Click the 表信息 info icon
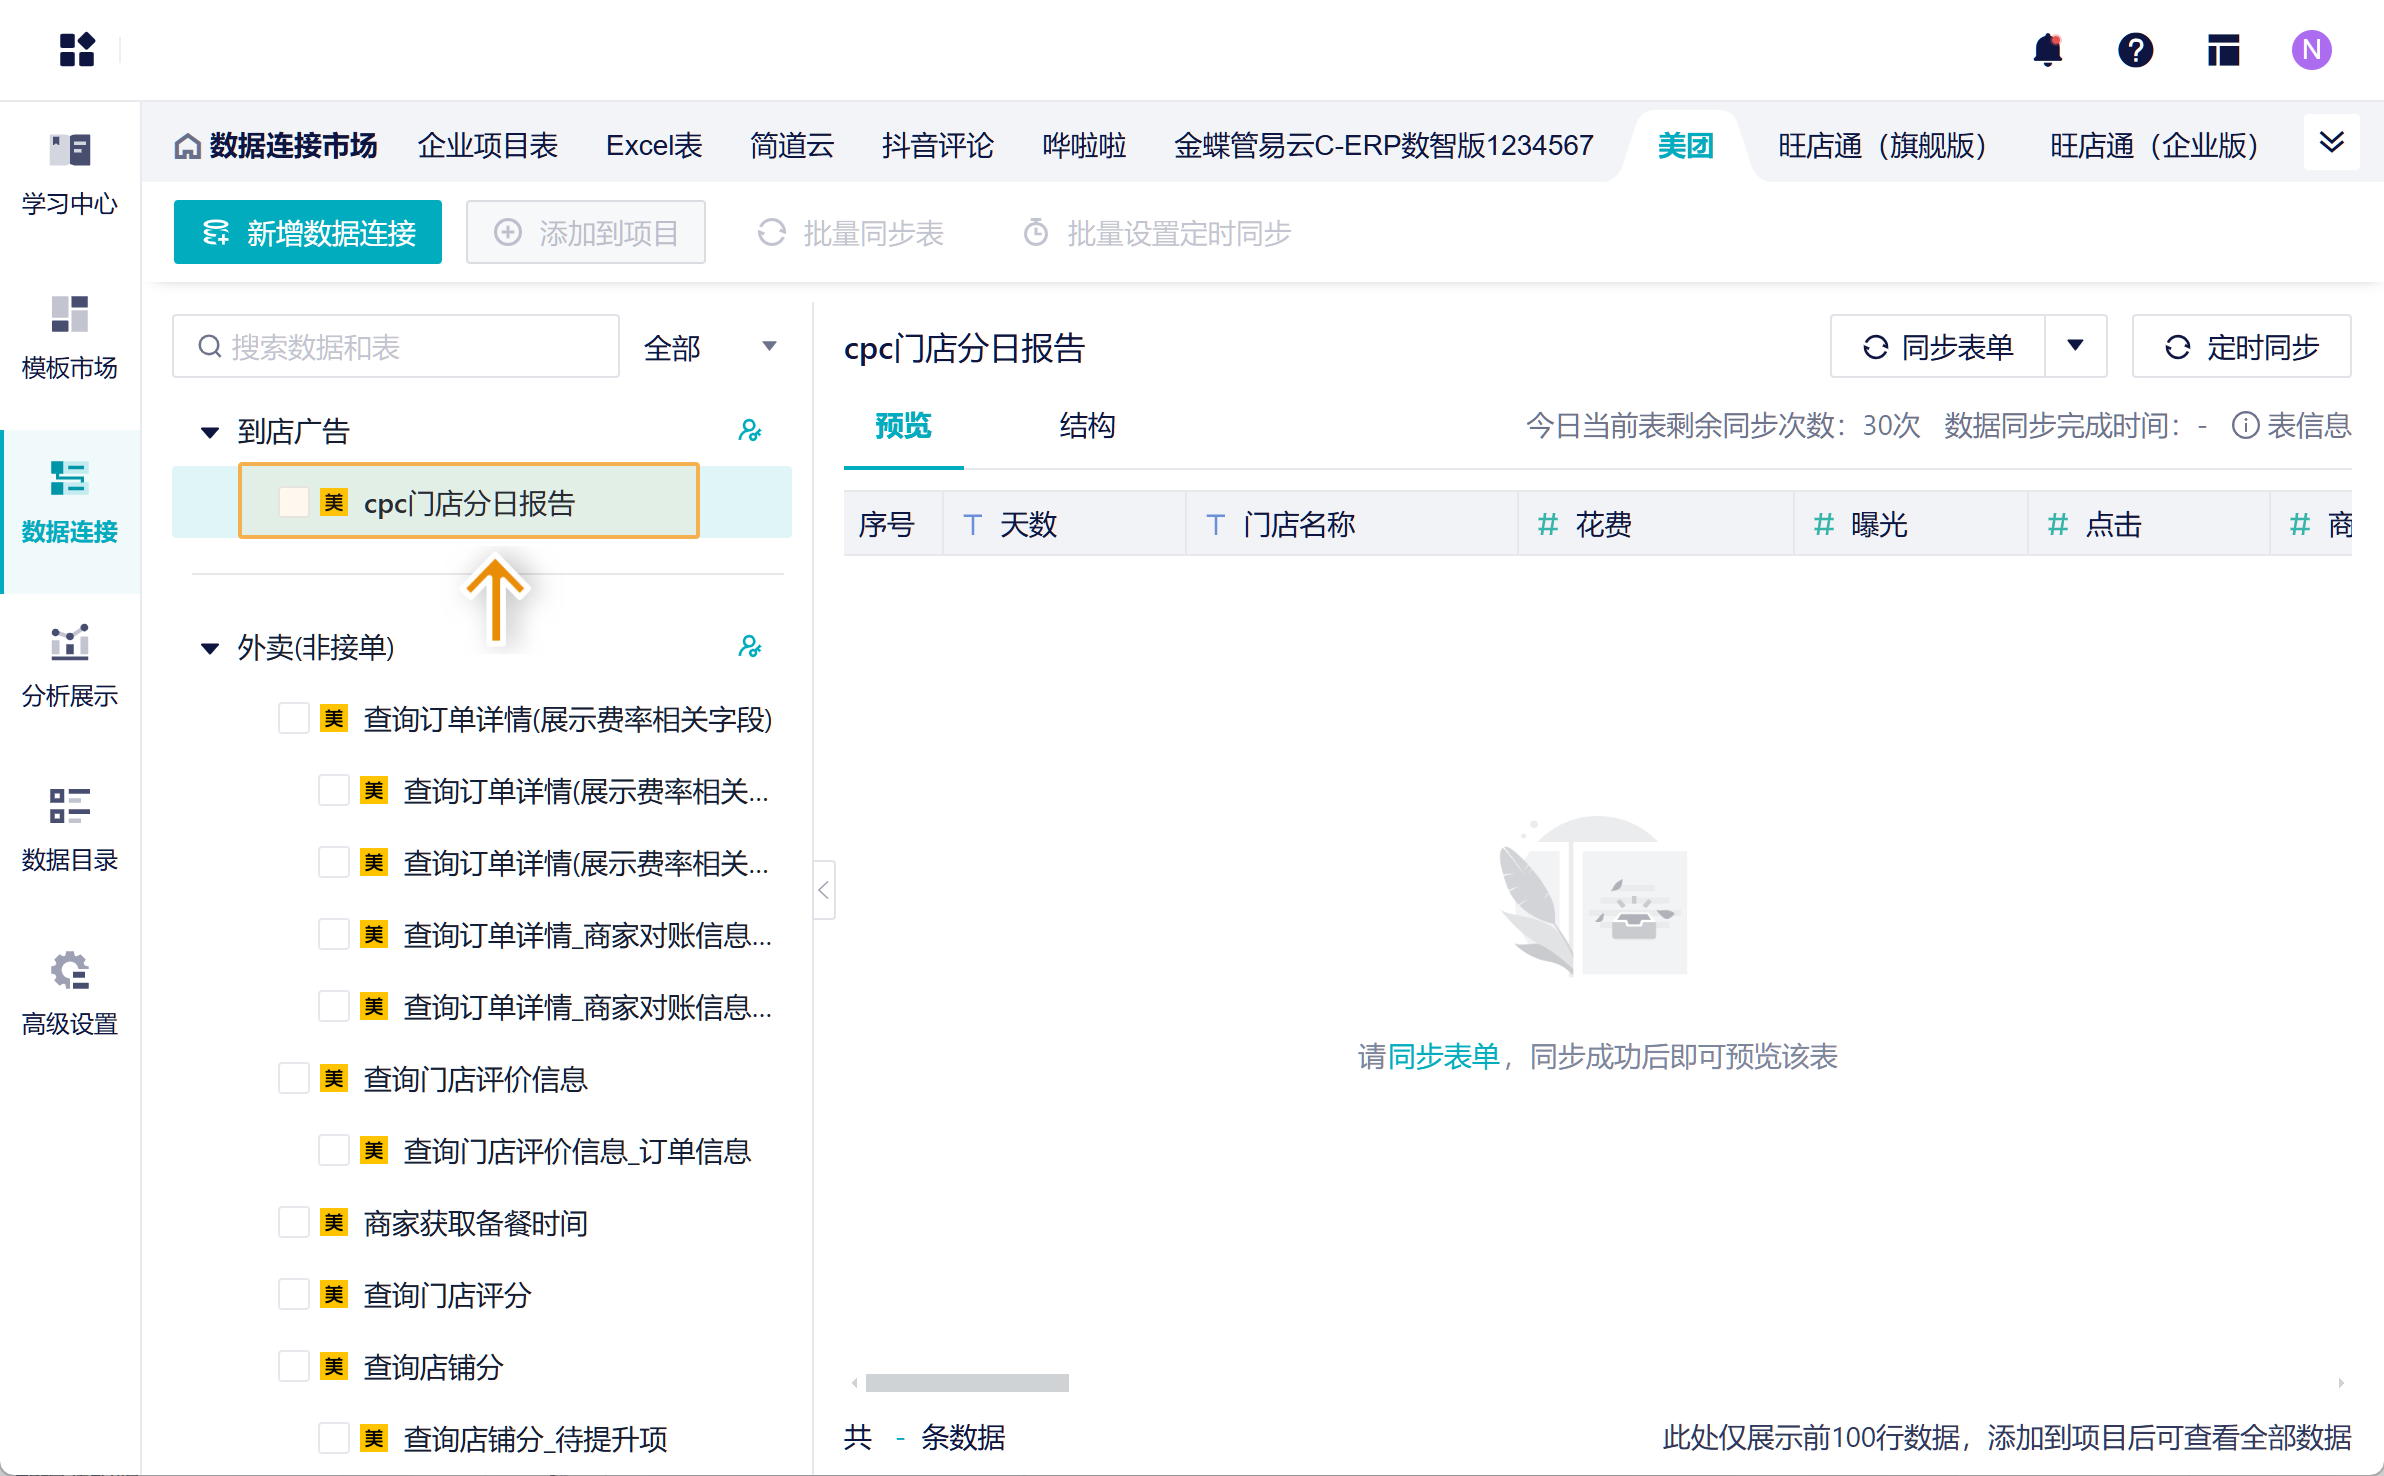The width and height of the screenshot is (2384, 1476). 2245,426
